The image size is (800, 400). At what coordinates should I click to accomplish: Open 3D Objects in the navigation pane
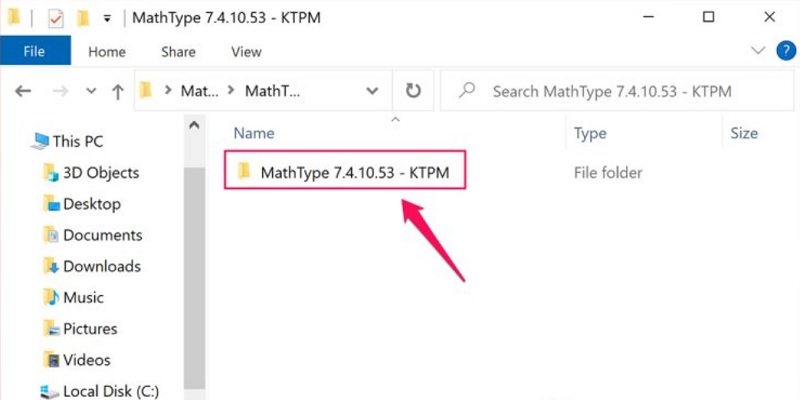pyautogui.click(x=91, y=173)
